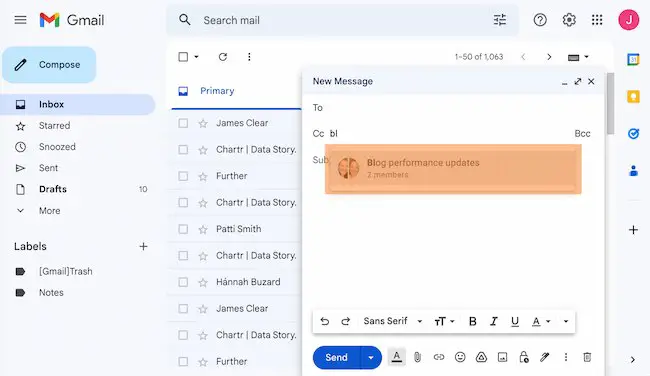The width and height of the screenshot is (650, 376).
Task: Undo the last edit in compose
Action: tap(325, 321)
